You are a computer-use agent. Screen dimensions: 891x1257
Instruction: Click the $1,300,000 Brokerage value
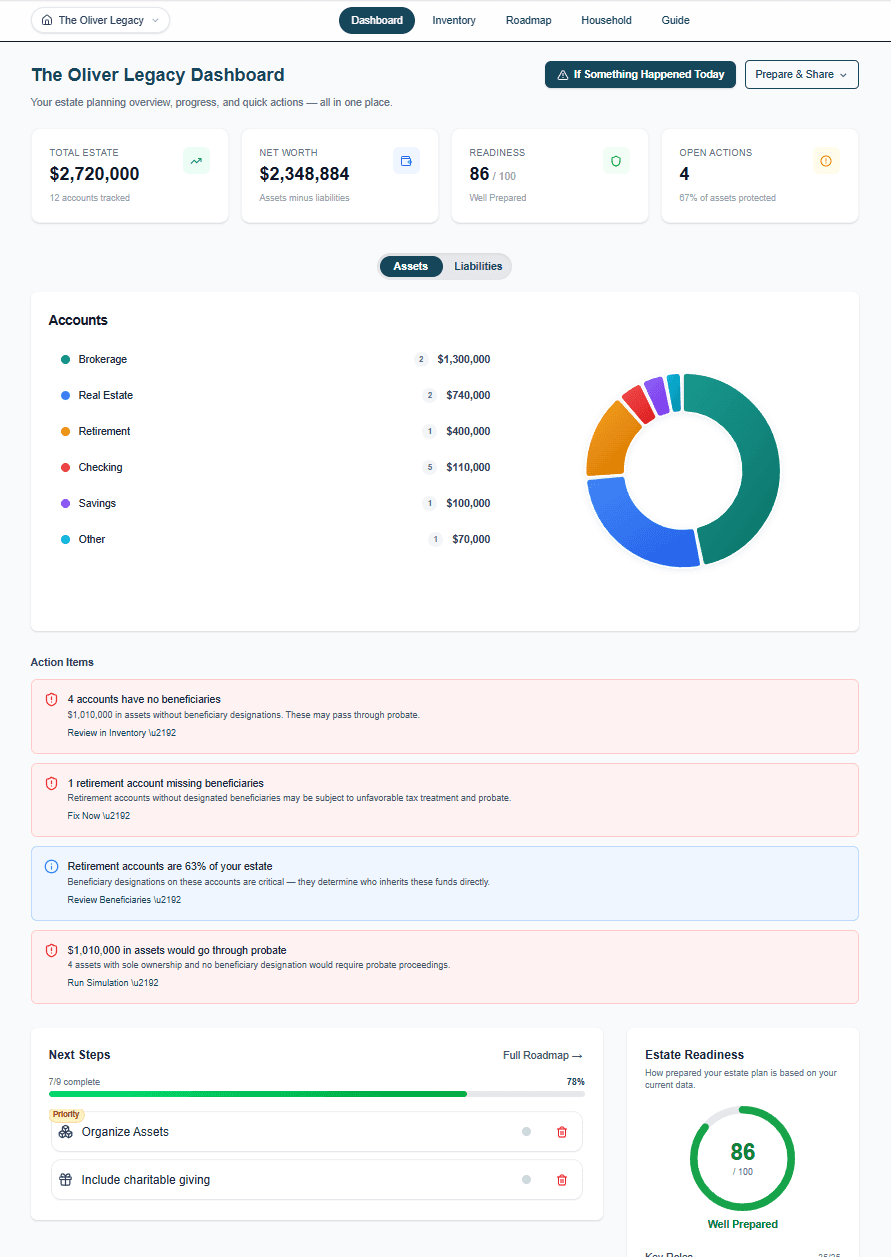pyautogui.click(x=464, y=359)
